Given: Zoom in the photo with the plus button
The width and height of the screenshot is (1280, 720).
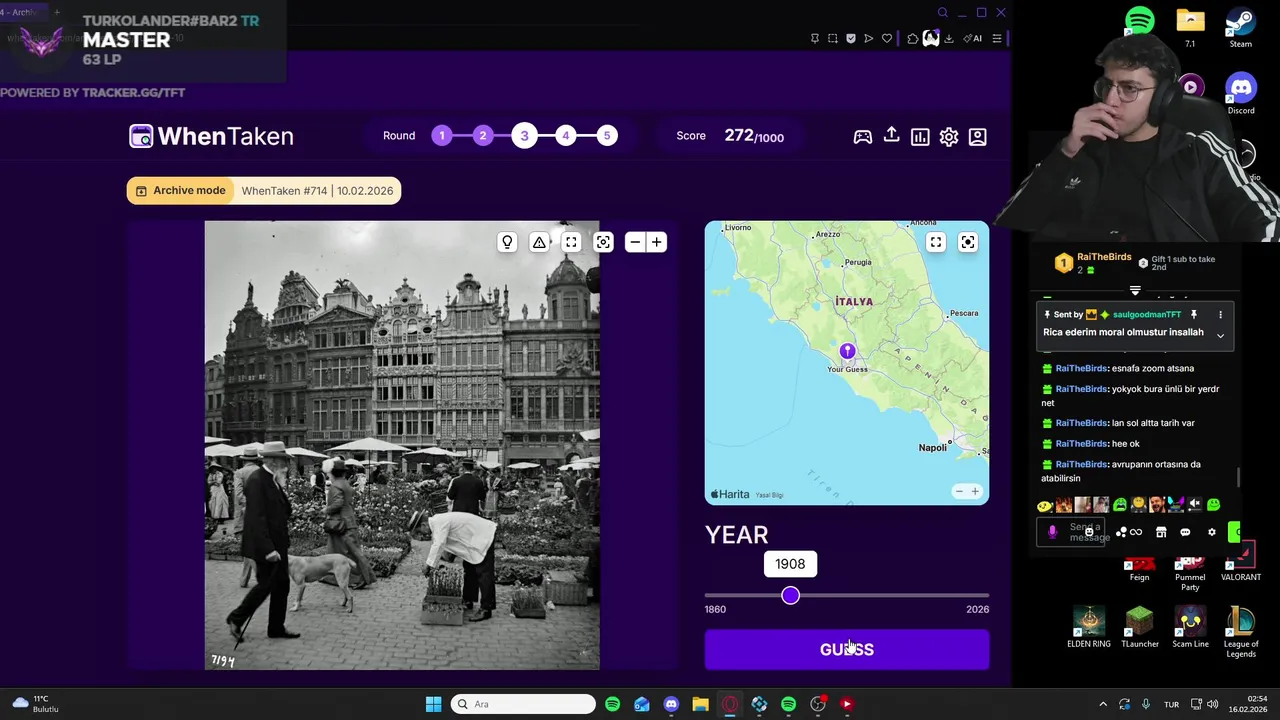Looking at the screenshot, I should (657, 242).
